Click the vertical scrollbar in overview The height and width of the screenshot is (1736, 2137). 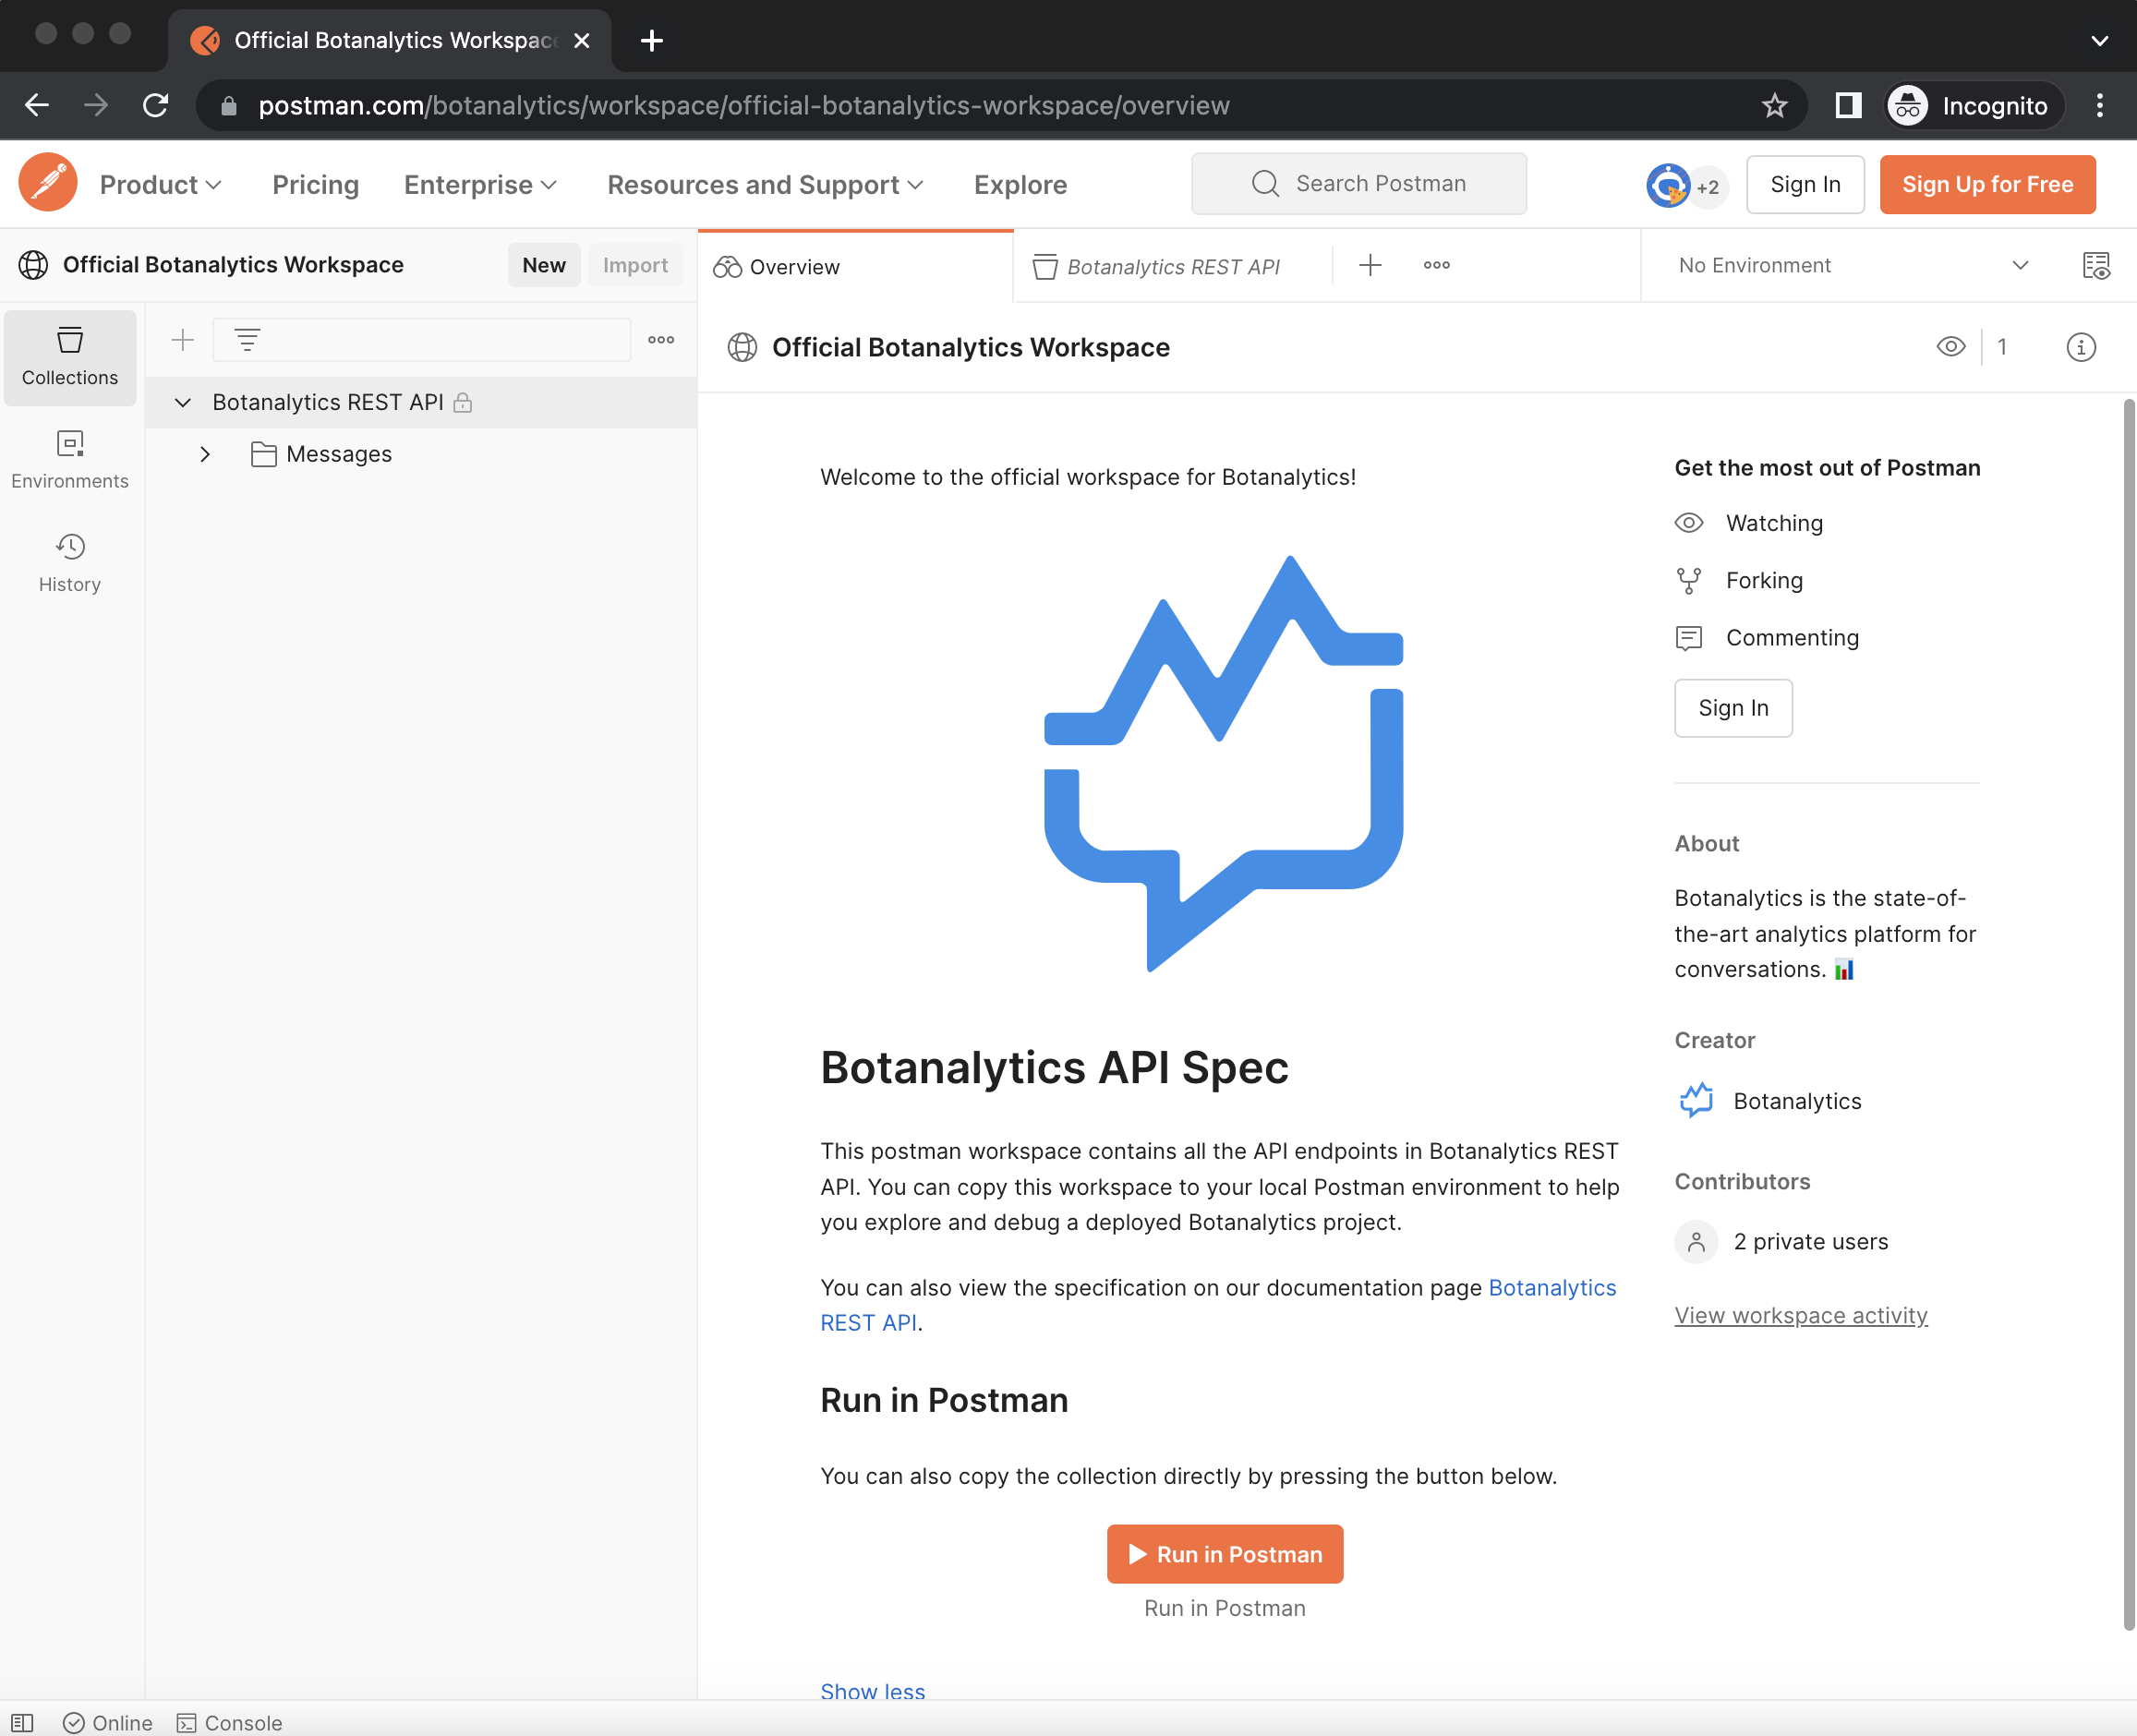point(2128,1014)
